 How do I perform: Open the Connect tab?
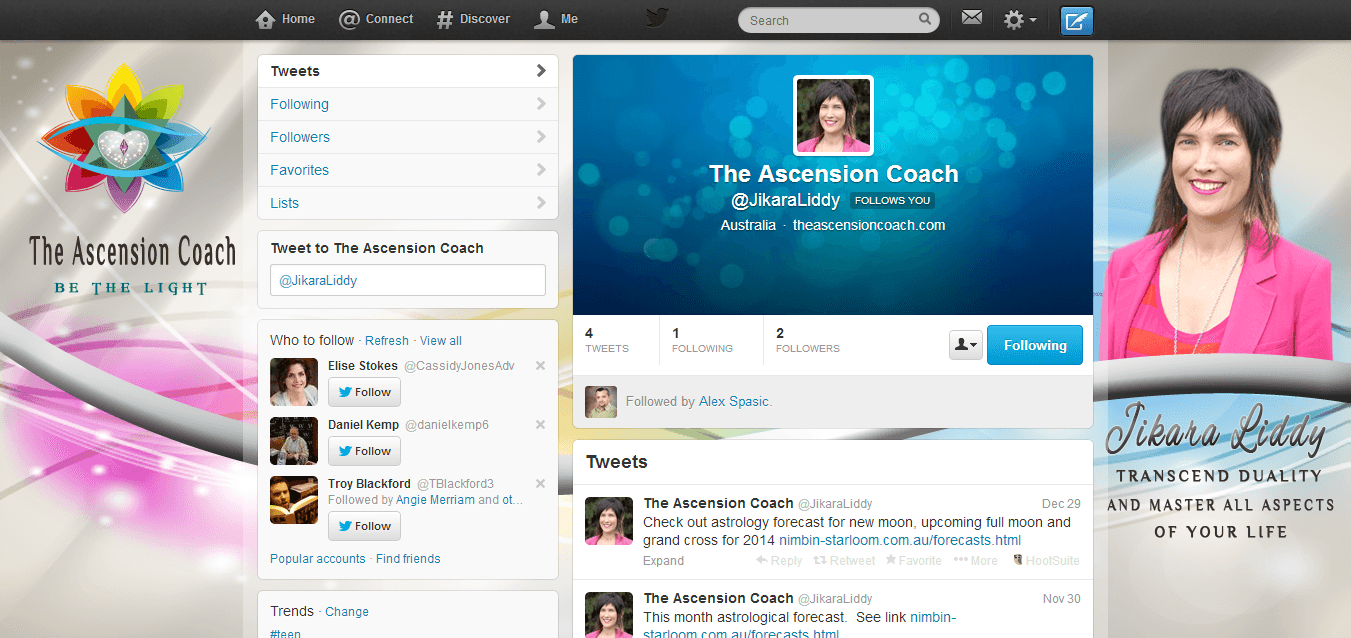point(376,19)
